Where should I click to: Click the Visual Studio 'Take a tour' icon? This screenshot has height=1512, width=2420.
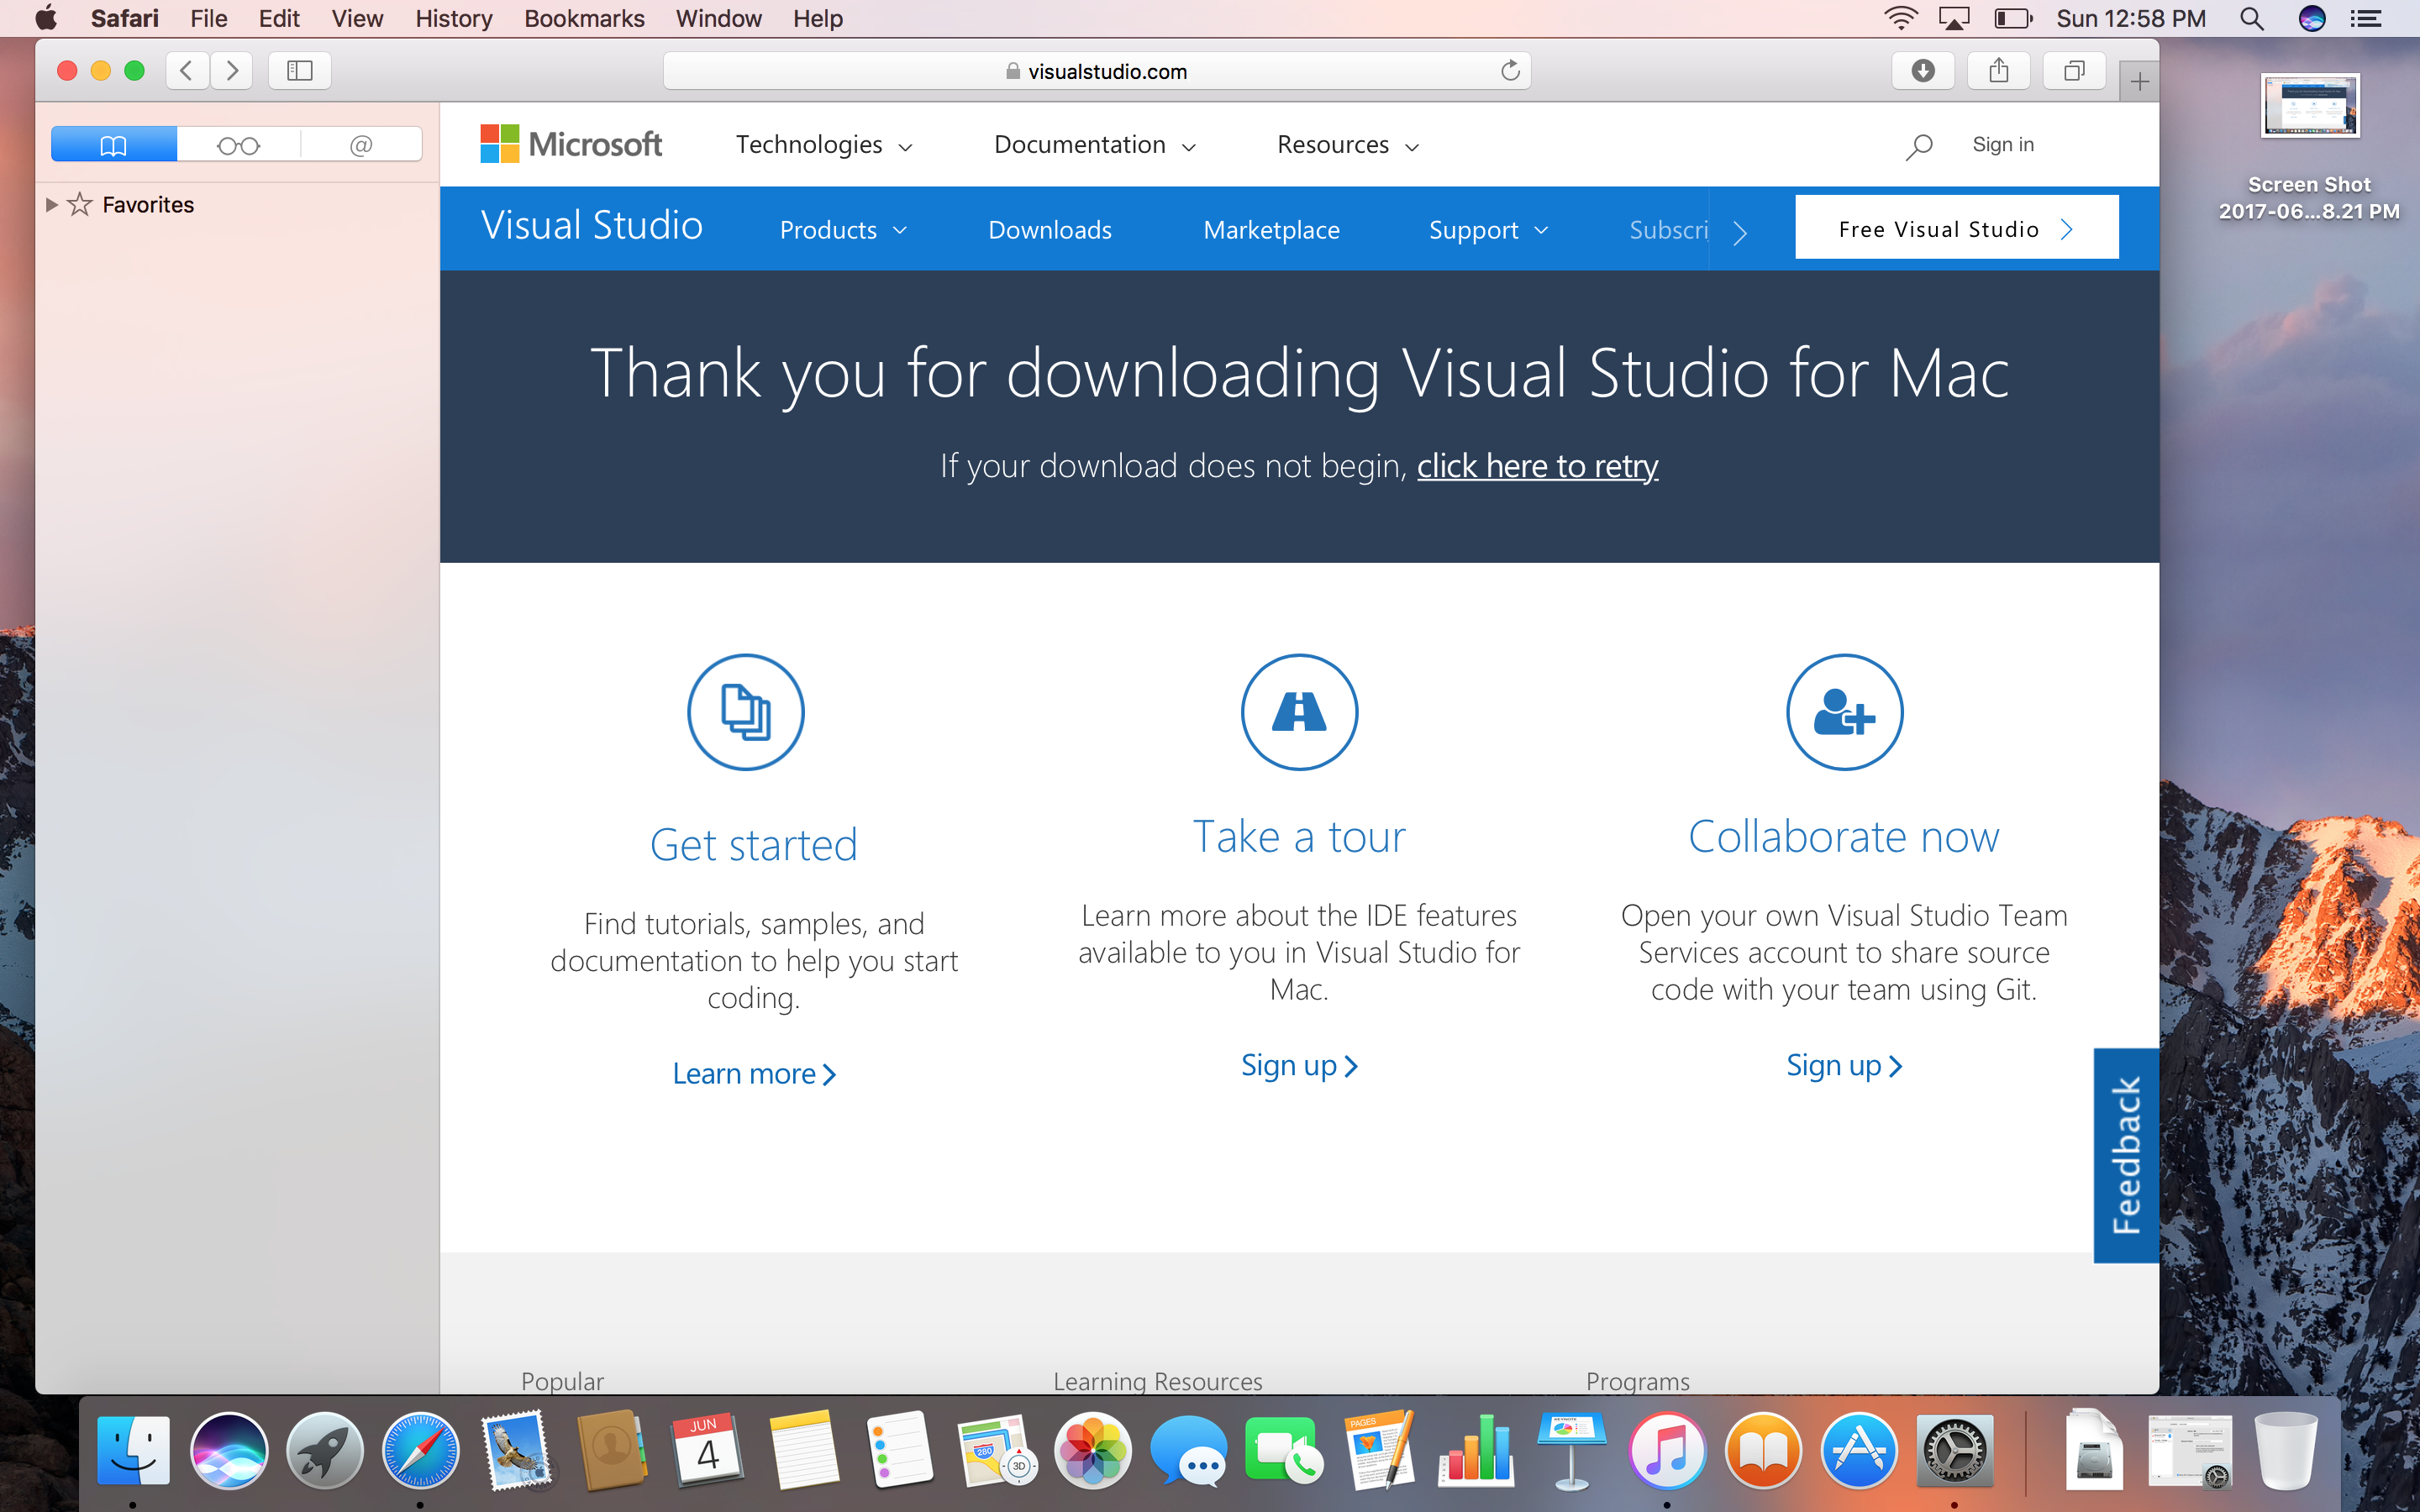pyautogui.click(x=1298, y=714)
